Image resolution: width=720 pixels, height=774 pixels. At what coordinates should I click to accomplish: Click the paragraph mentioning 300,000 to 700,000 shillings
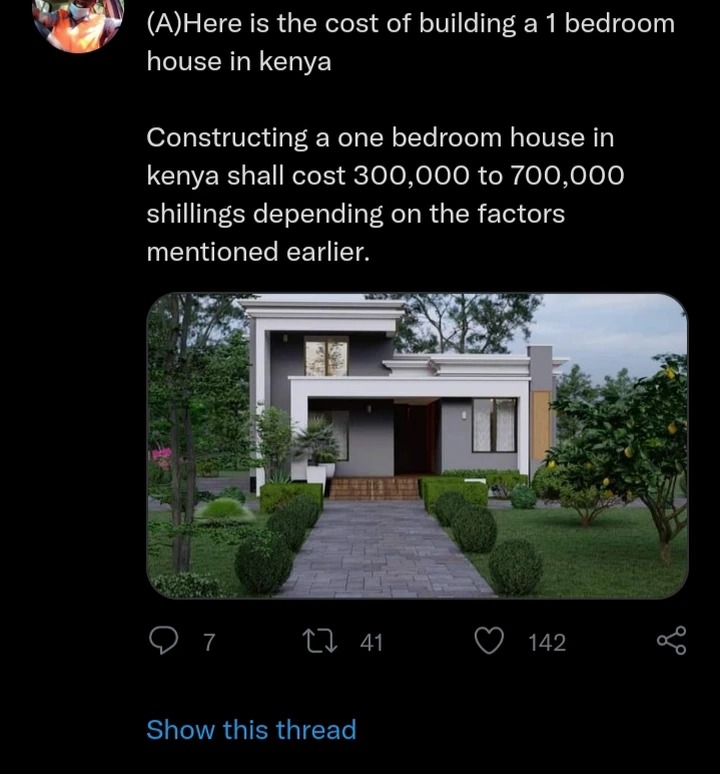click(x=385, y=194)
